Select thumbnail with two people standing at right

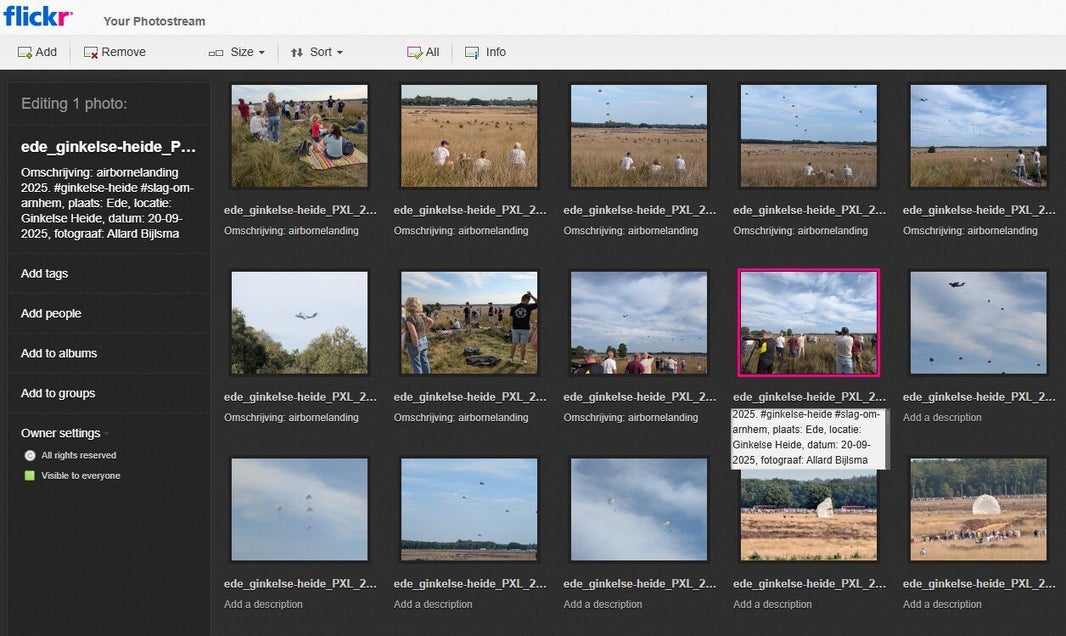[x=978, y=136]
